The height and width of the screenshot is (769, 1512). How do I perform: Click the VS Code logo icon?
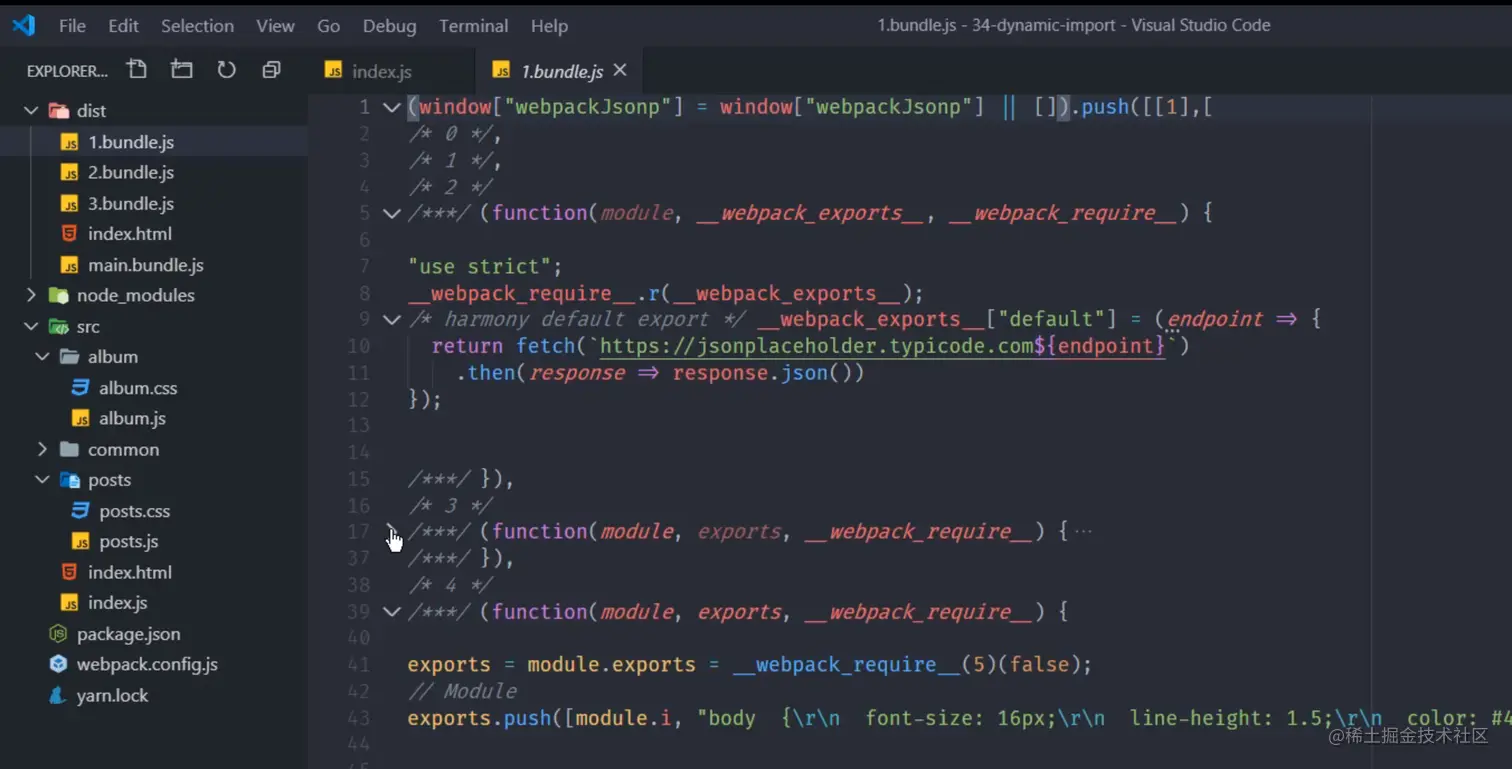pyautogui.click(x=24, y=25)
